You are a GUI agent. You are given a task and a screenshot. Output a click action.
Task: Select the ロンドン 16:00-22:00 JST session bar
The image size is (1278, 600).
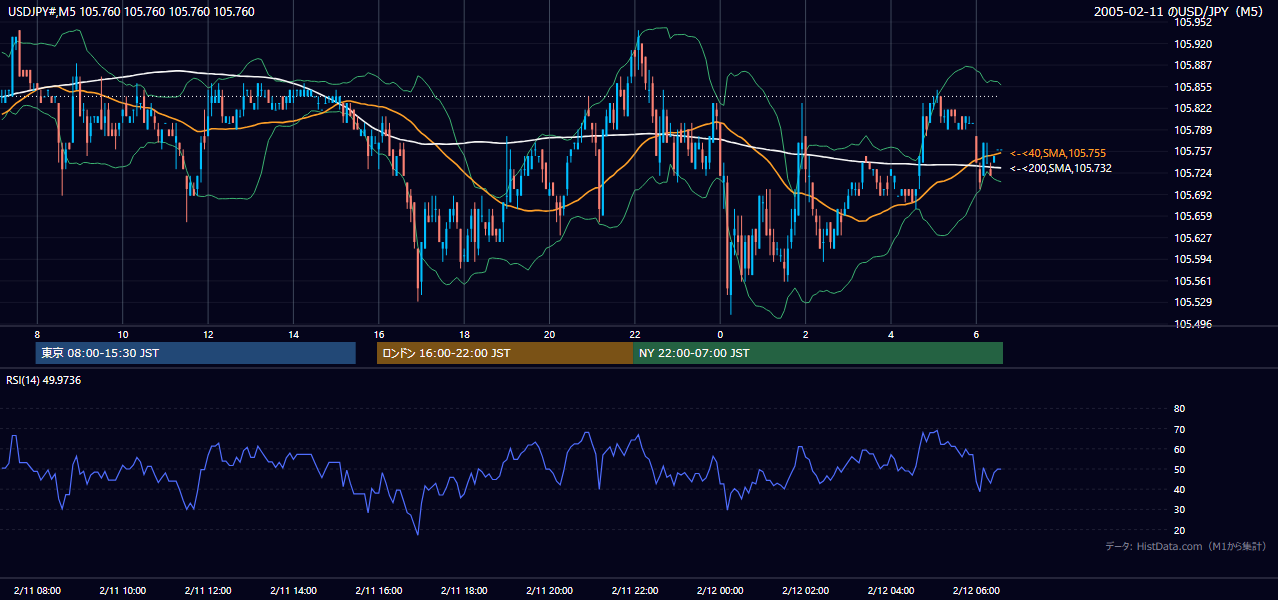(x=505, y=353)
